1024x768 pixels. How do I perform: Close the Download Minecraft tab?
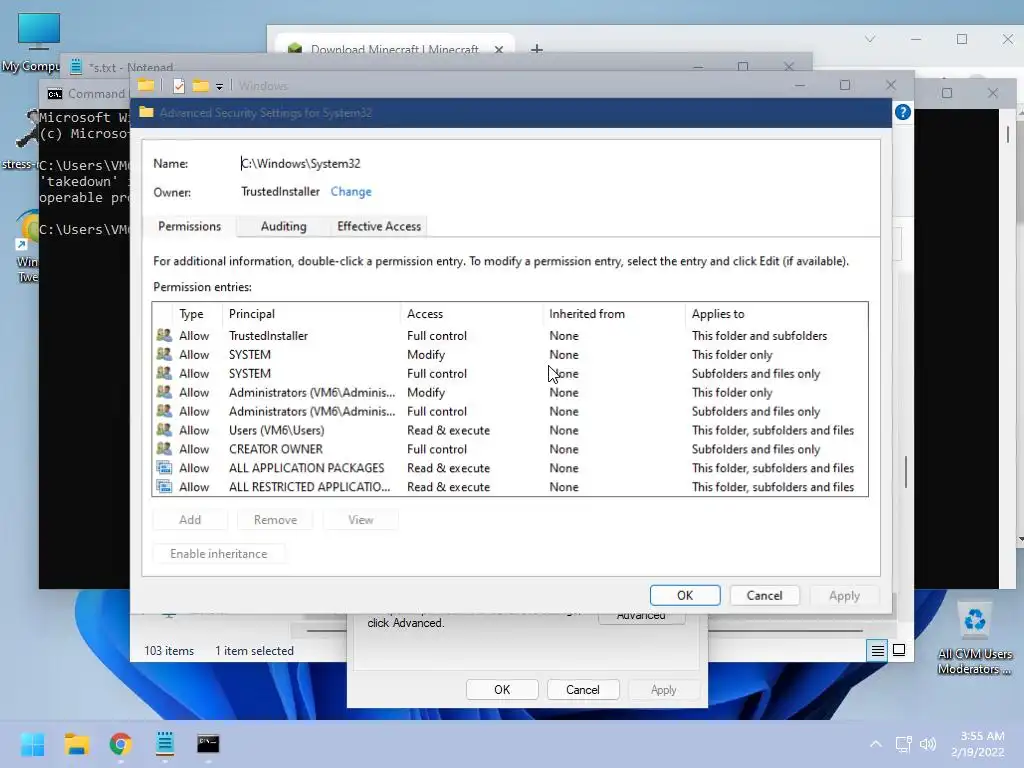click(499, 50)
